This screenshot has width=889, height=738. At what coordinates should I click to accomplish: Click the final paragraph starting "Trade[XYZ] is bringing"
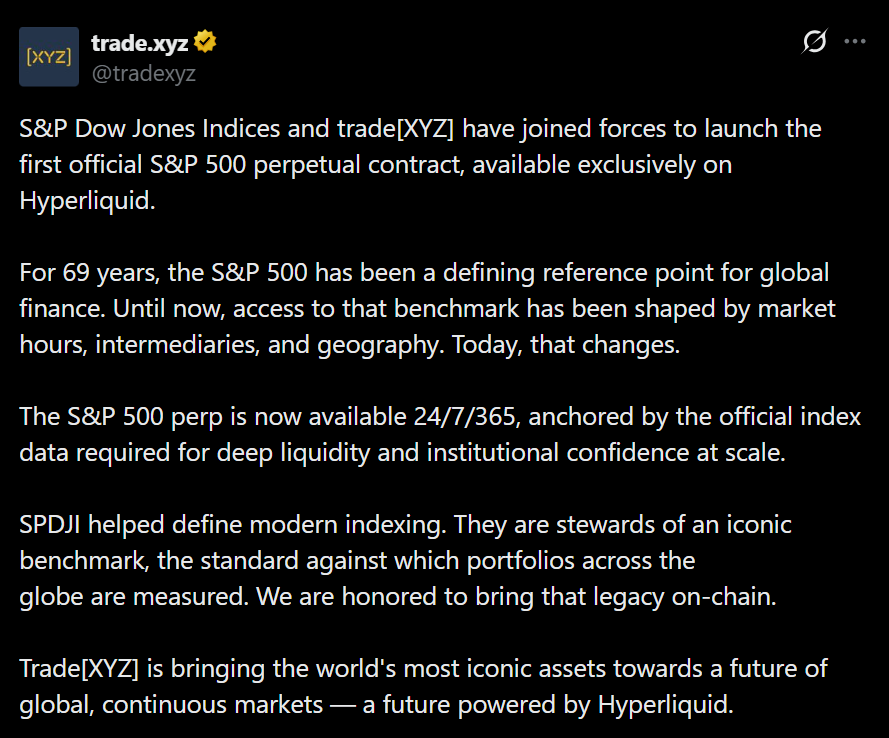pos(420,685)
